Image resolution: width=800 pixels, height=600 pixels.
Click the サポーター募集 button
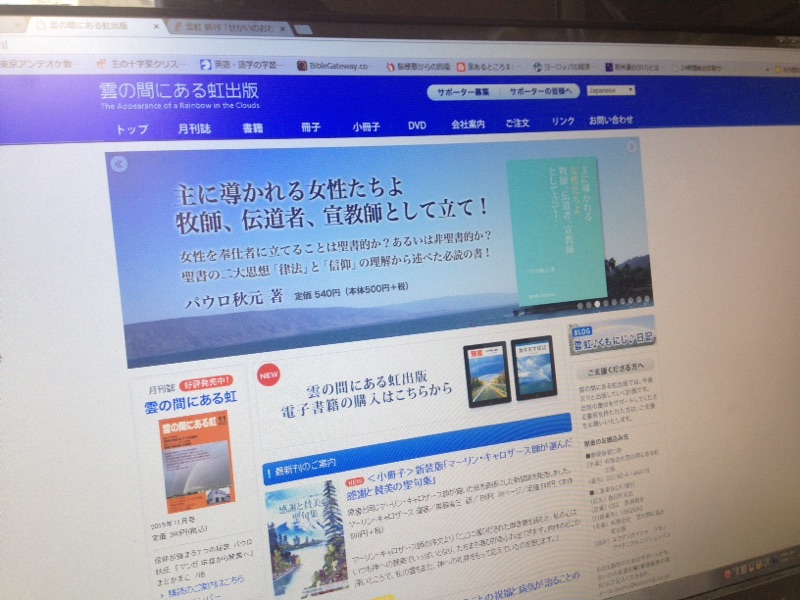(x=462, y=92)
